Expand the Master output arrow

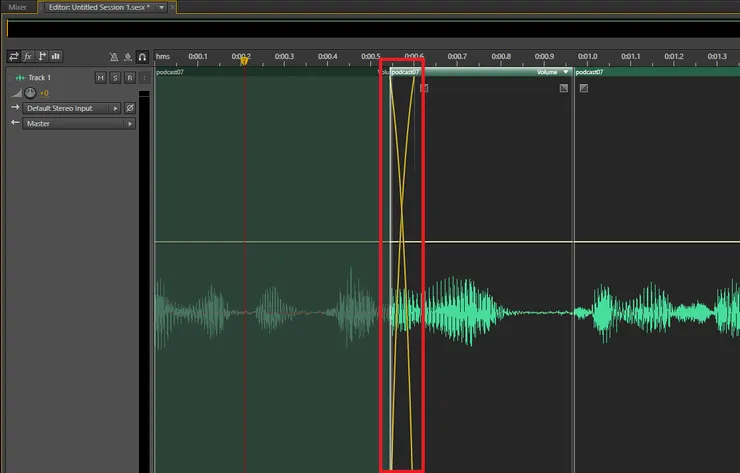(130, 124)
